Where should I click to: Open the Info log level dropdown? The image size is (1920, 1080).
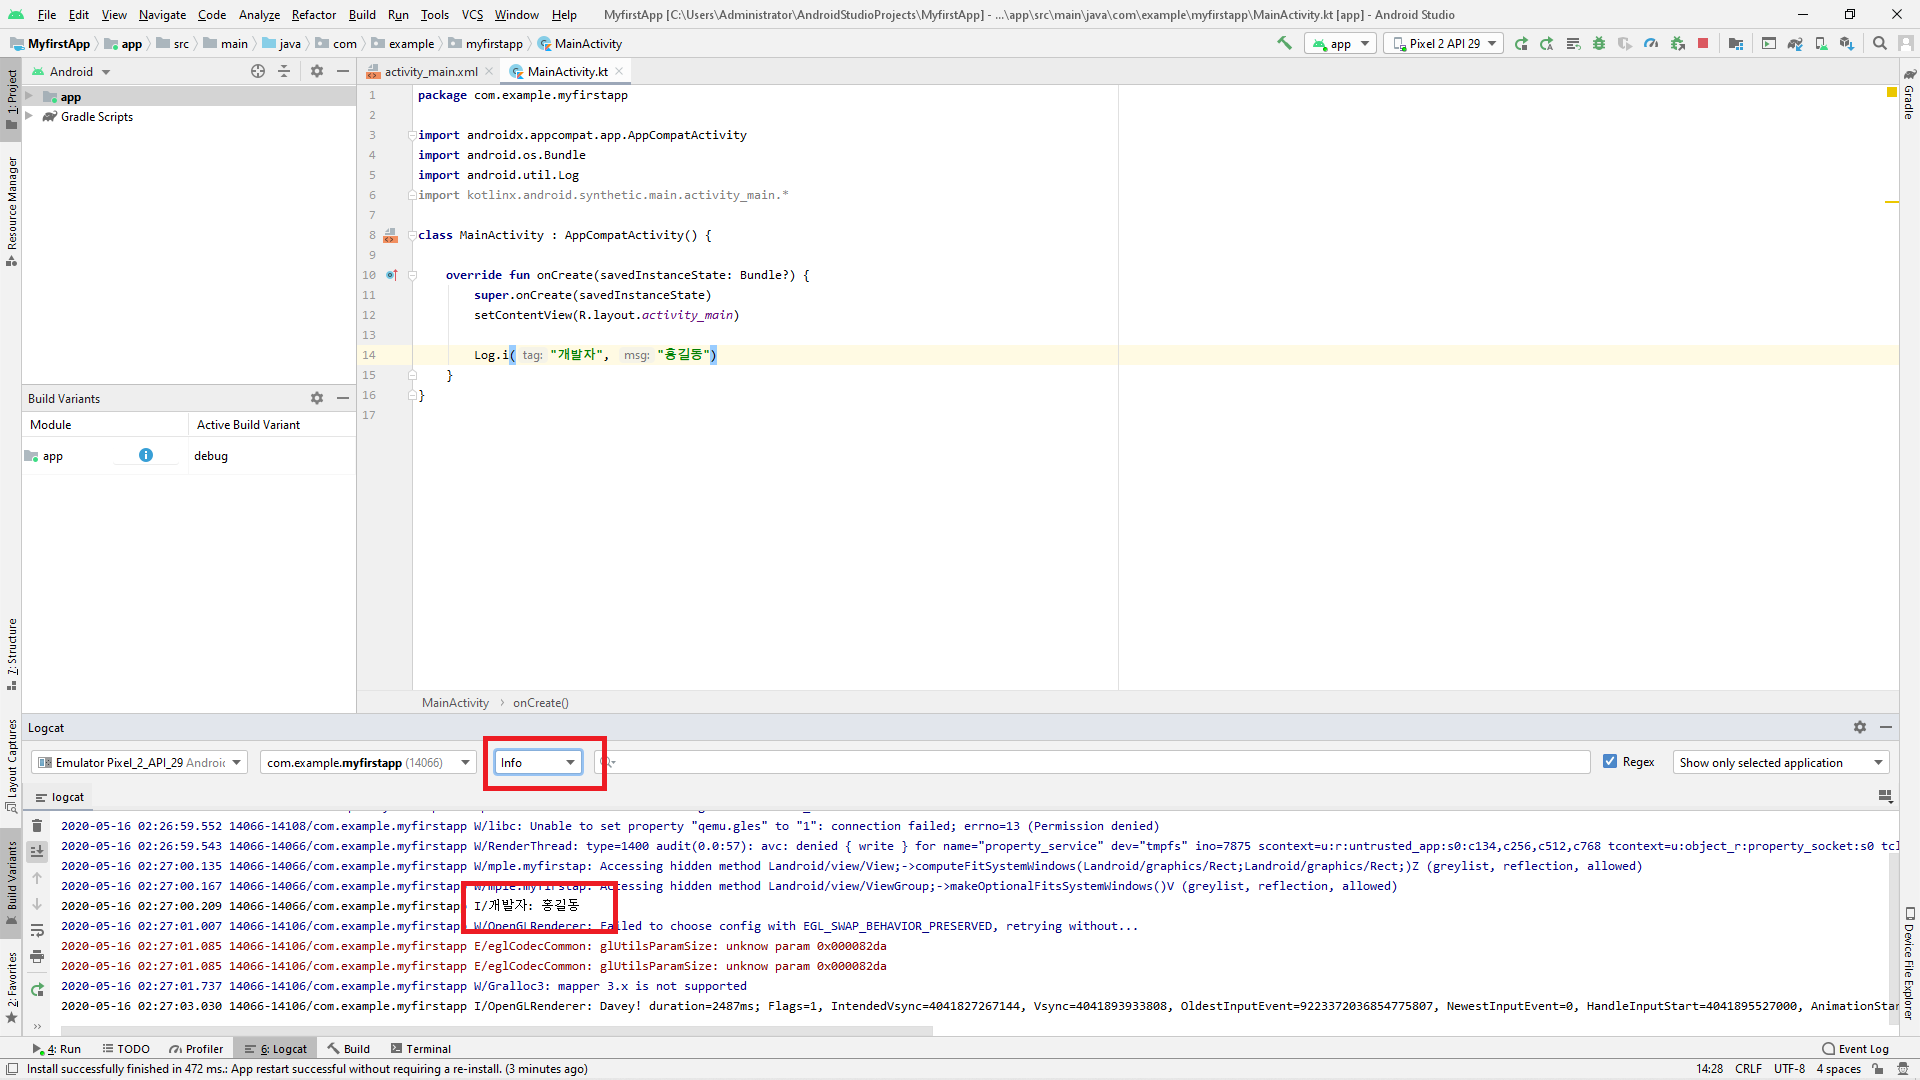click(538, 763)
